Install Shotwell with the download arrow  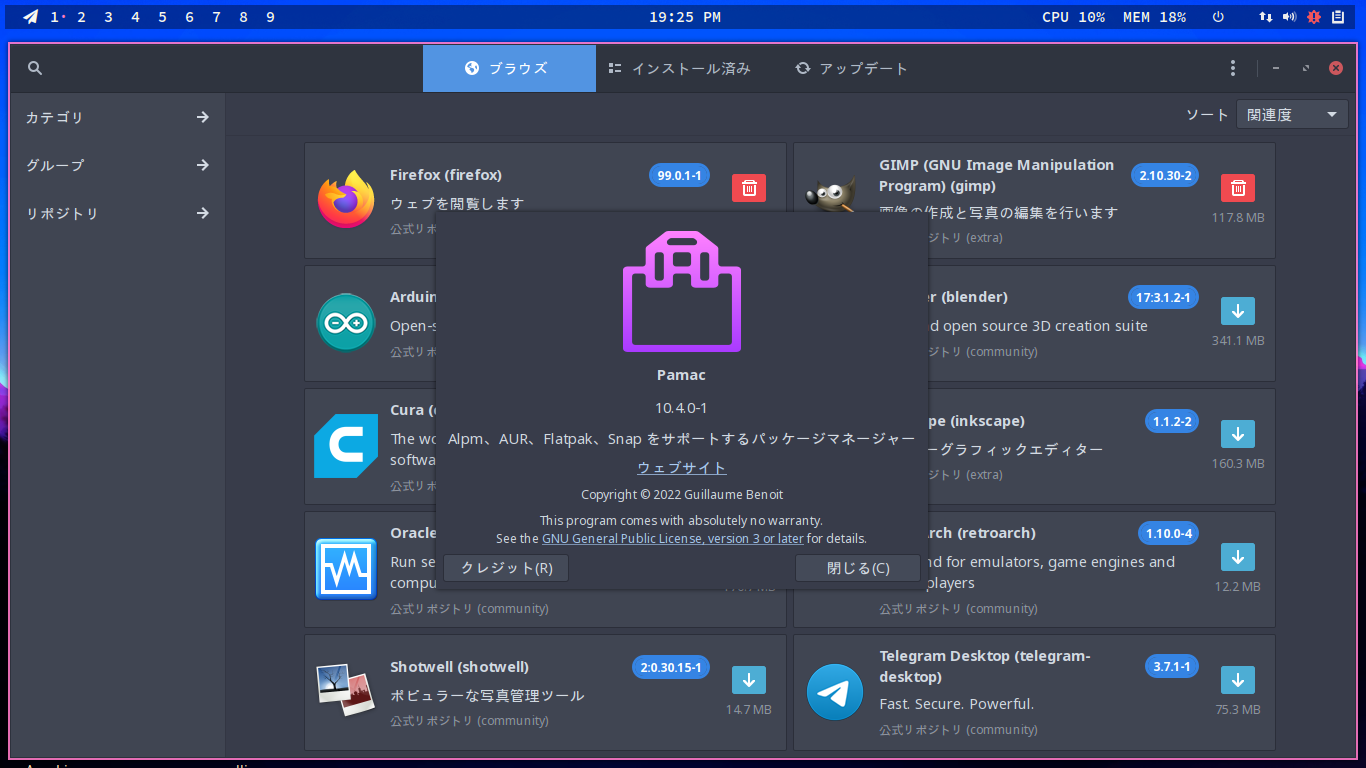click(749, 680)
